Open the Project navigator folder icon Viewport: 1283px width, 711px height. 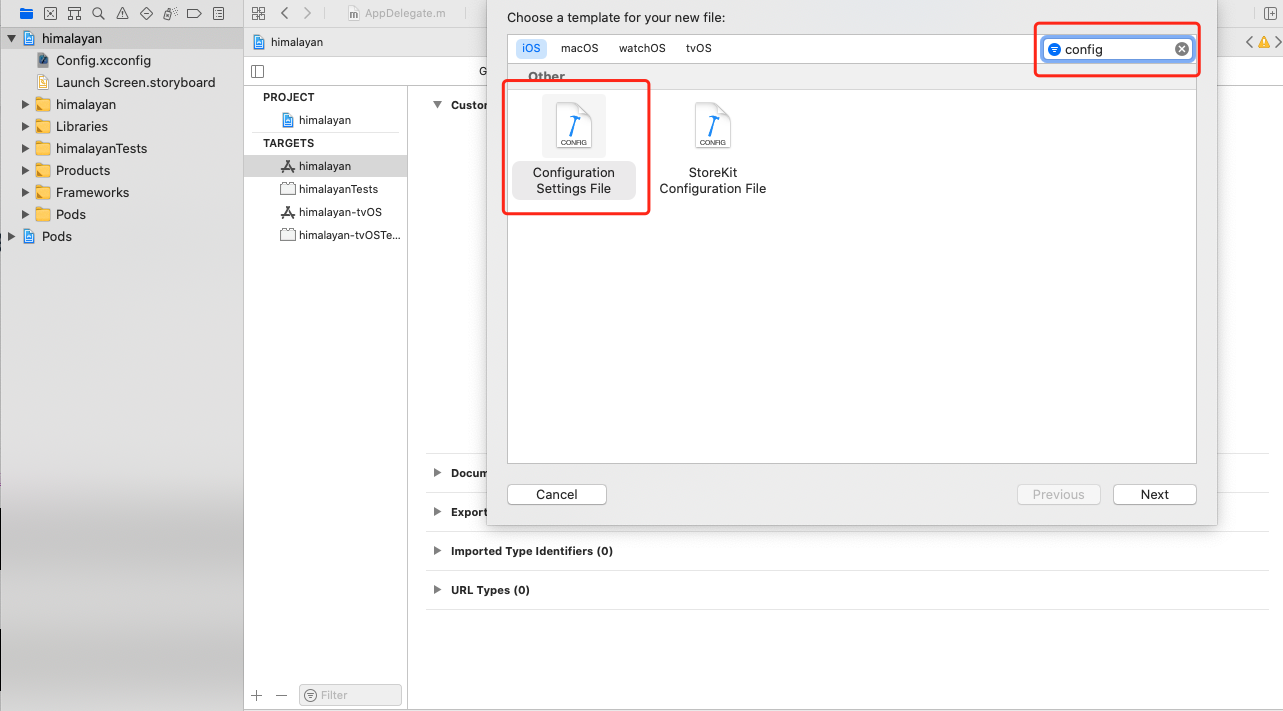pyautogui.click(x=26, y=13)
